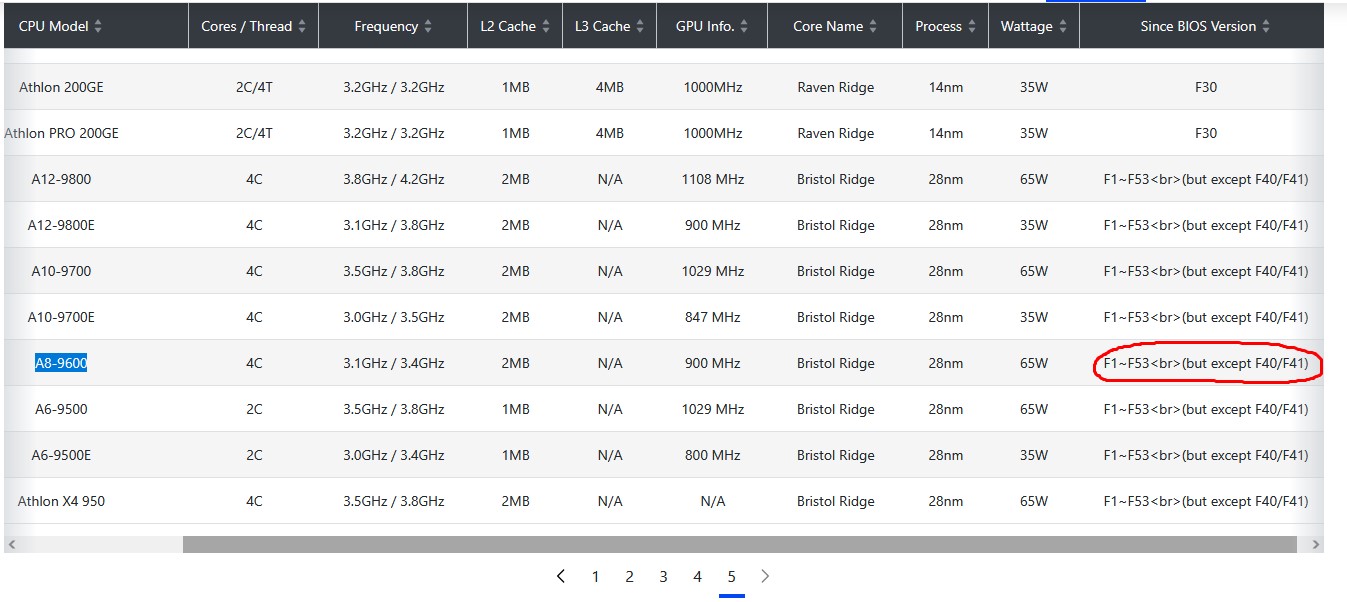Sort by Core Name column

pos(873,27)
